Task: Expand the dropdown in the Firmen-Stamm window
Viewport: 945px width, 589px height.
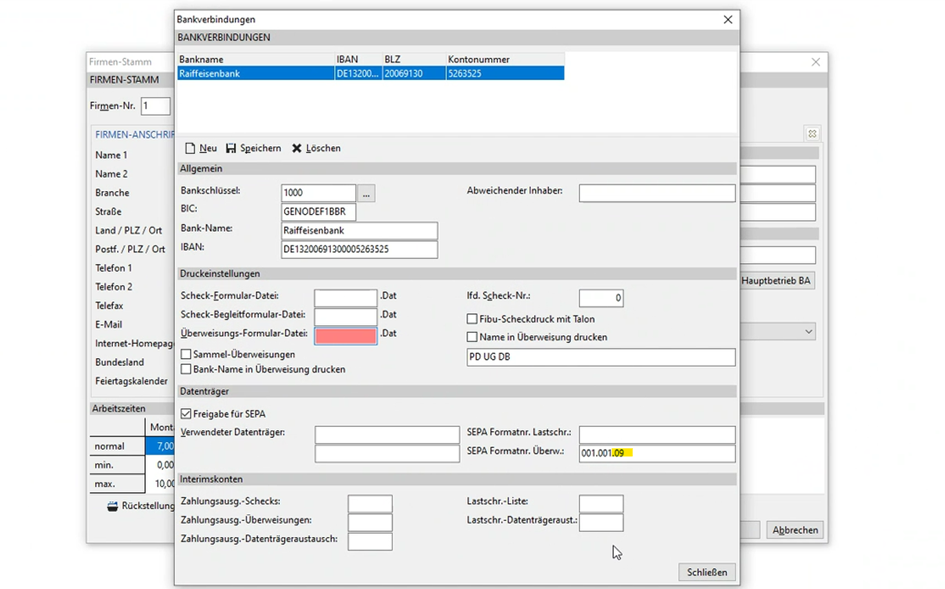Action: tap(808, 331)
